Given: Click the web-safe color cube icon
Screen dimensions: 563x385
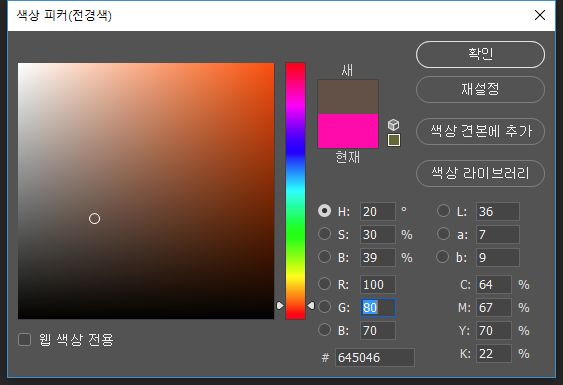Looking at the screenshot, I should [x=394, y=125].
